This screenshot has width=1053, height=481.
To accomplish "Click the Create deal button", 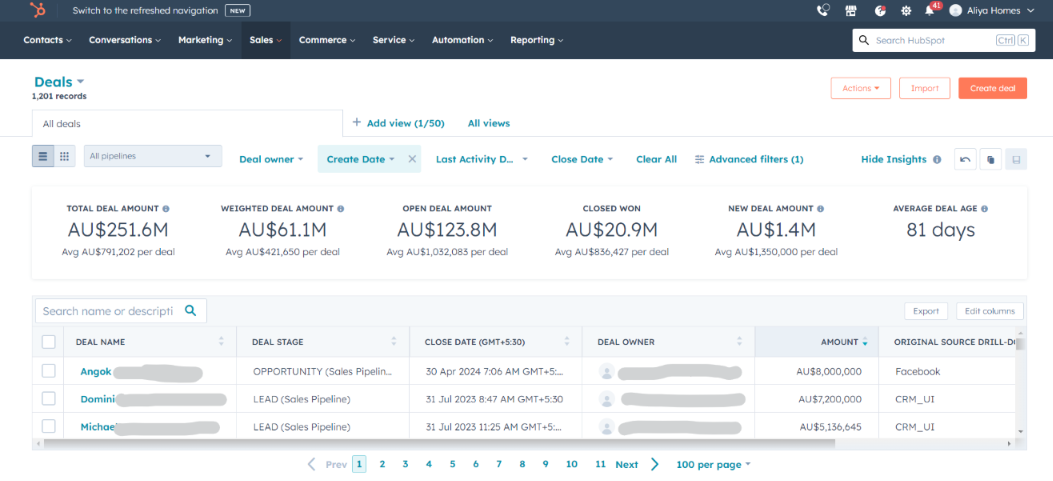I will tap(993, 88).
